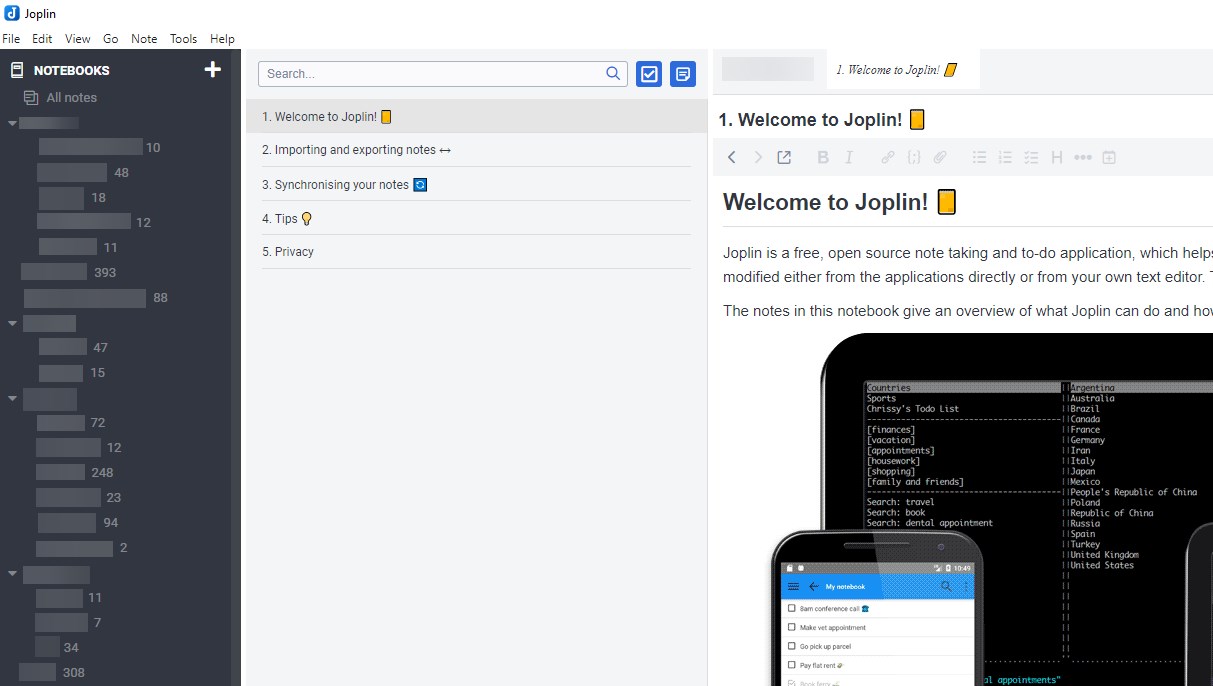Click the 'Welcome to Joplin!' heading in note body
Image resolution: width=1213 pixels, height=686 pixels.
[840, 202]
